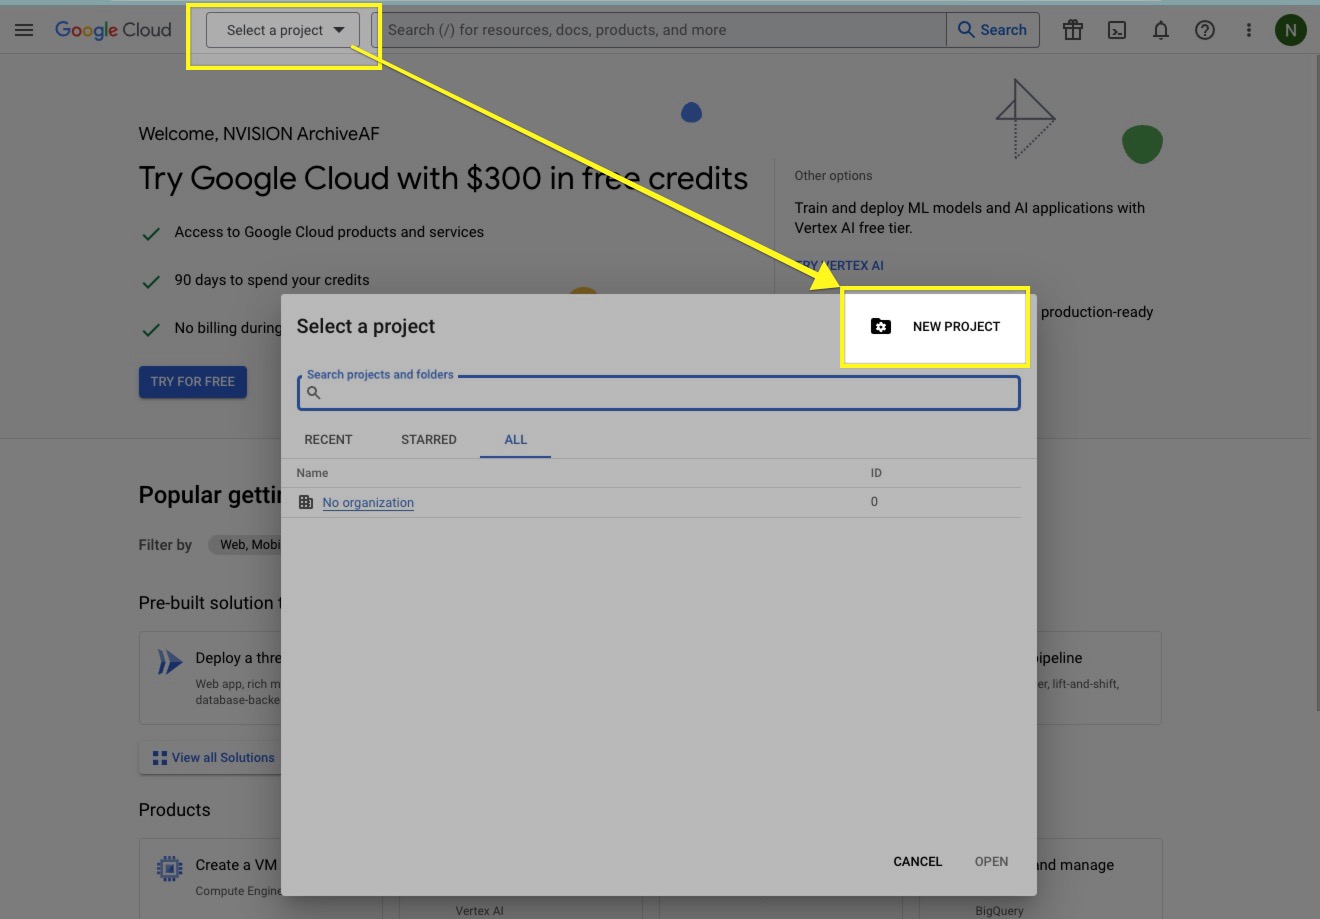Click the Web, Mobile filter chip
This screenshot has width=1320, height=919.
point(246,545)
